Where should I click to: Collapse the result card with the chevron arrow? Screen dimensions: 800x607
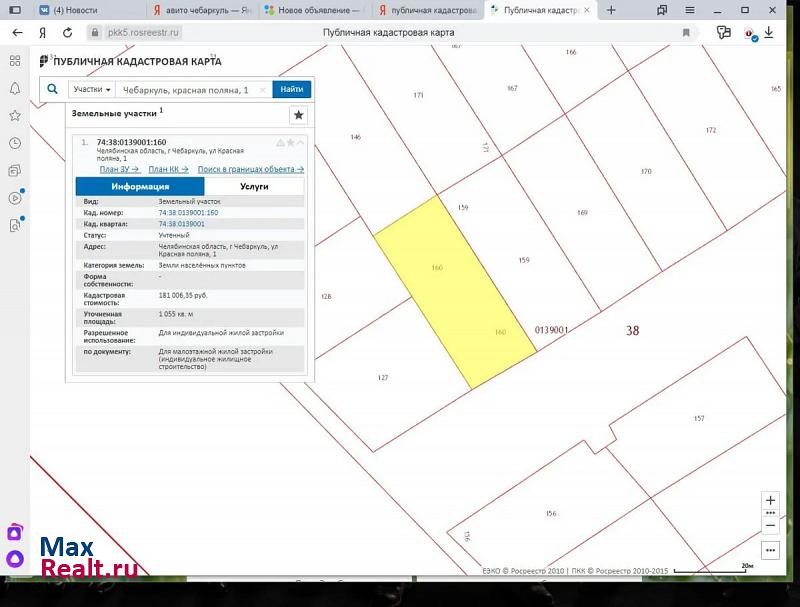pyautogui.click(x=301, y=142)
